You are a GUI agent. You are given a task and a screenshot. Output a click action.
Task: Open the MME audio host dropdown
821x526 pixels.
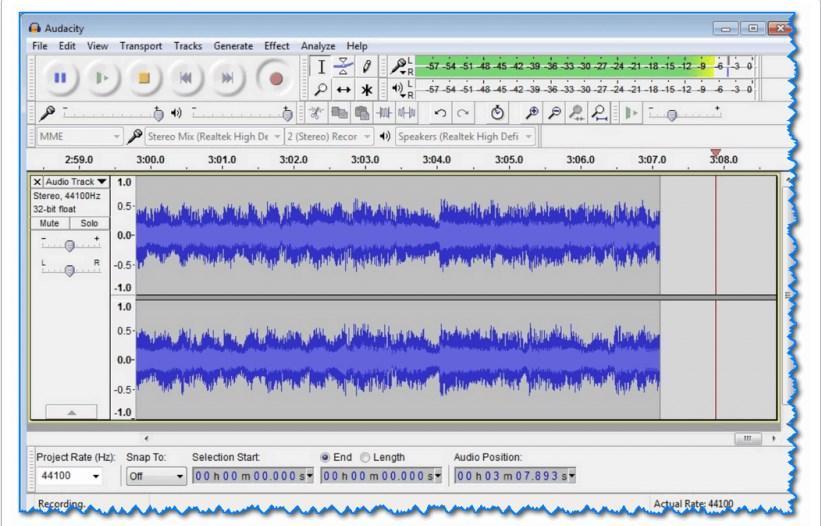79,137
